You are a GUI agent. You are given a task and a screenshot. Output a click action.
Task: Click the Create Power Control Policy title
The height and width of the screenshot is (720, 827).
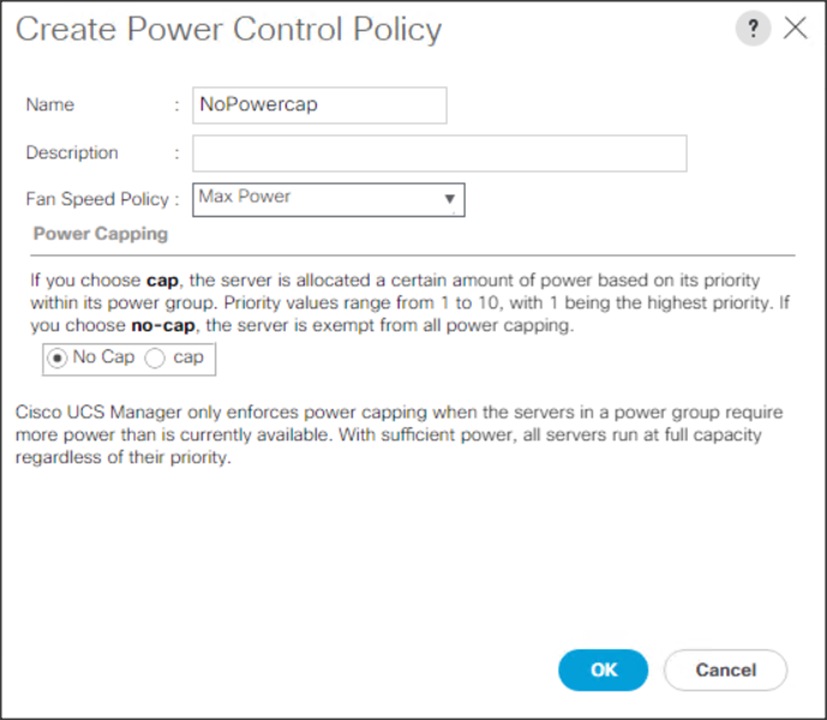point(229,29)
